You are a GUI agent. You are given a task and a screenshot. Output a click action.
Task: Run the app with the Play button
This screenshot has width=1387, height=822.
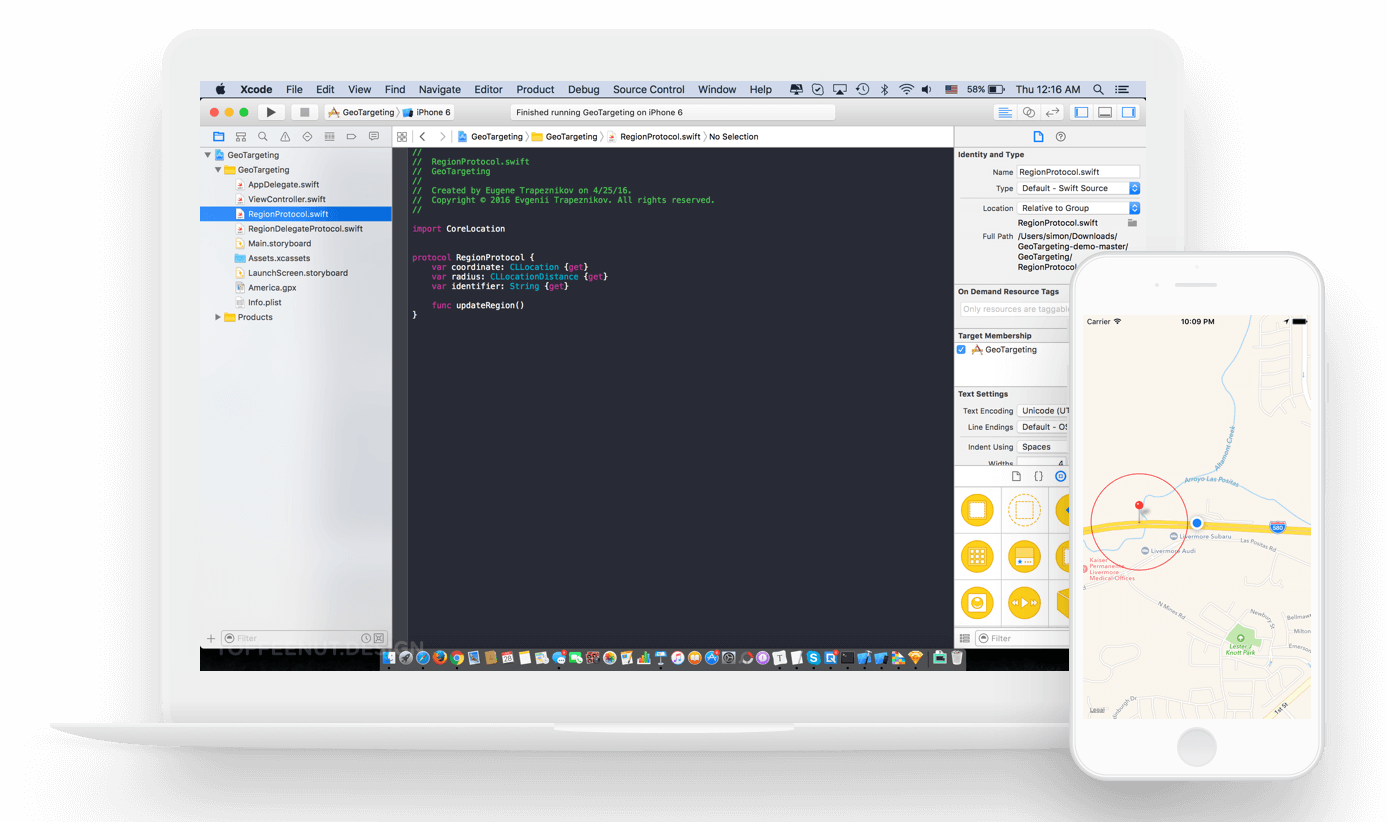(x=270, y=113)
